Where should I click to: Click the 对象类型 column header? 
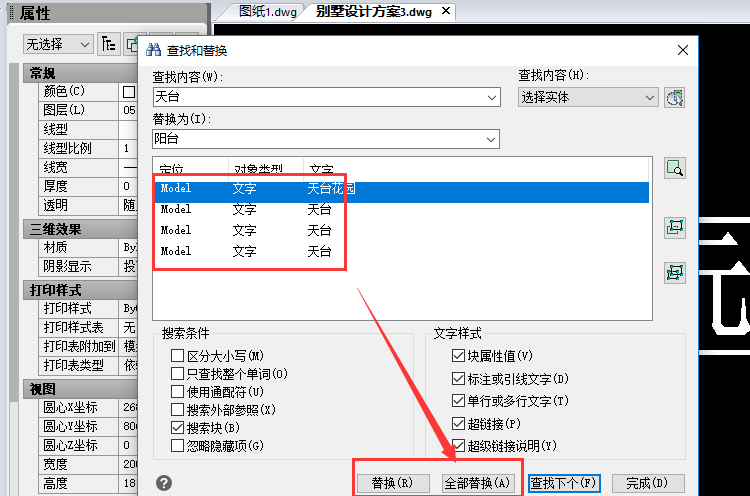(x=266, y=167)
